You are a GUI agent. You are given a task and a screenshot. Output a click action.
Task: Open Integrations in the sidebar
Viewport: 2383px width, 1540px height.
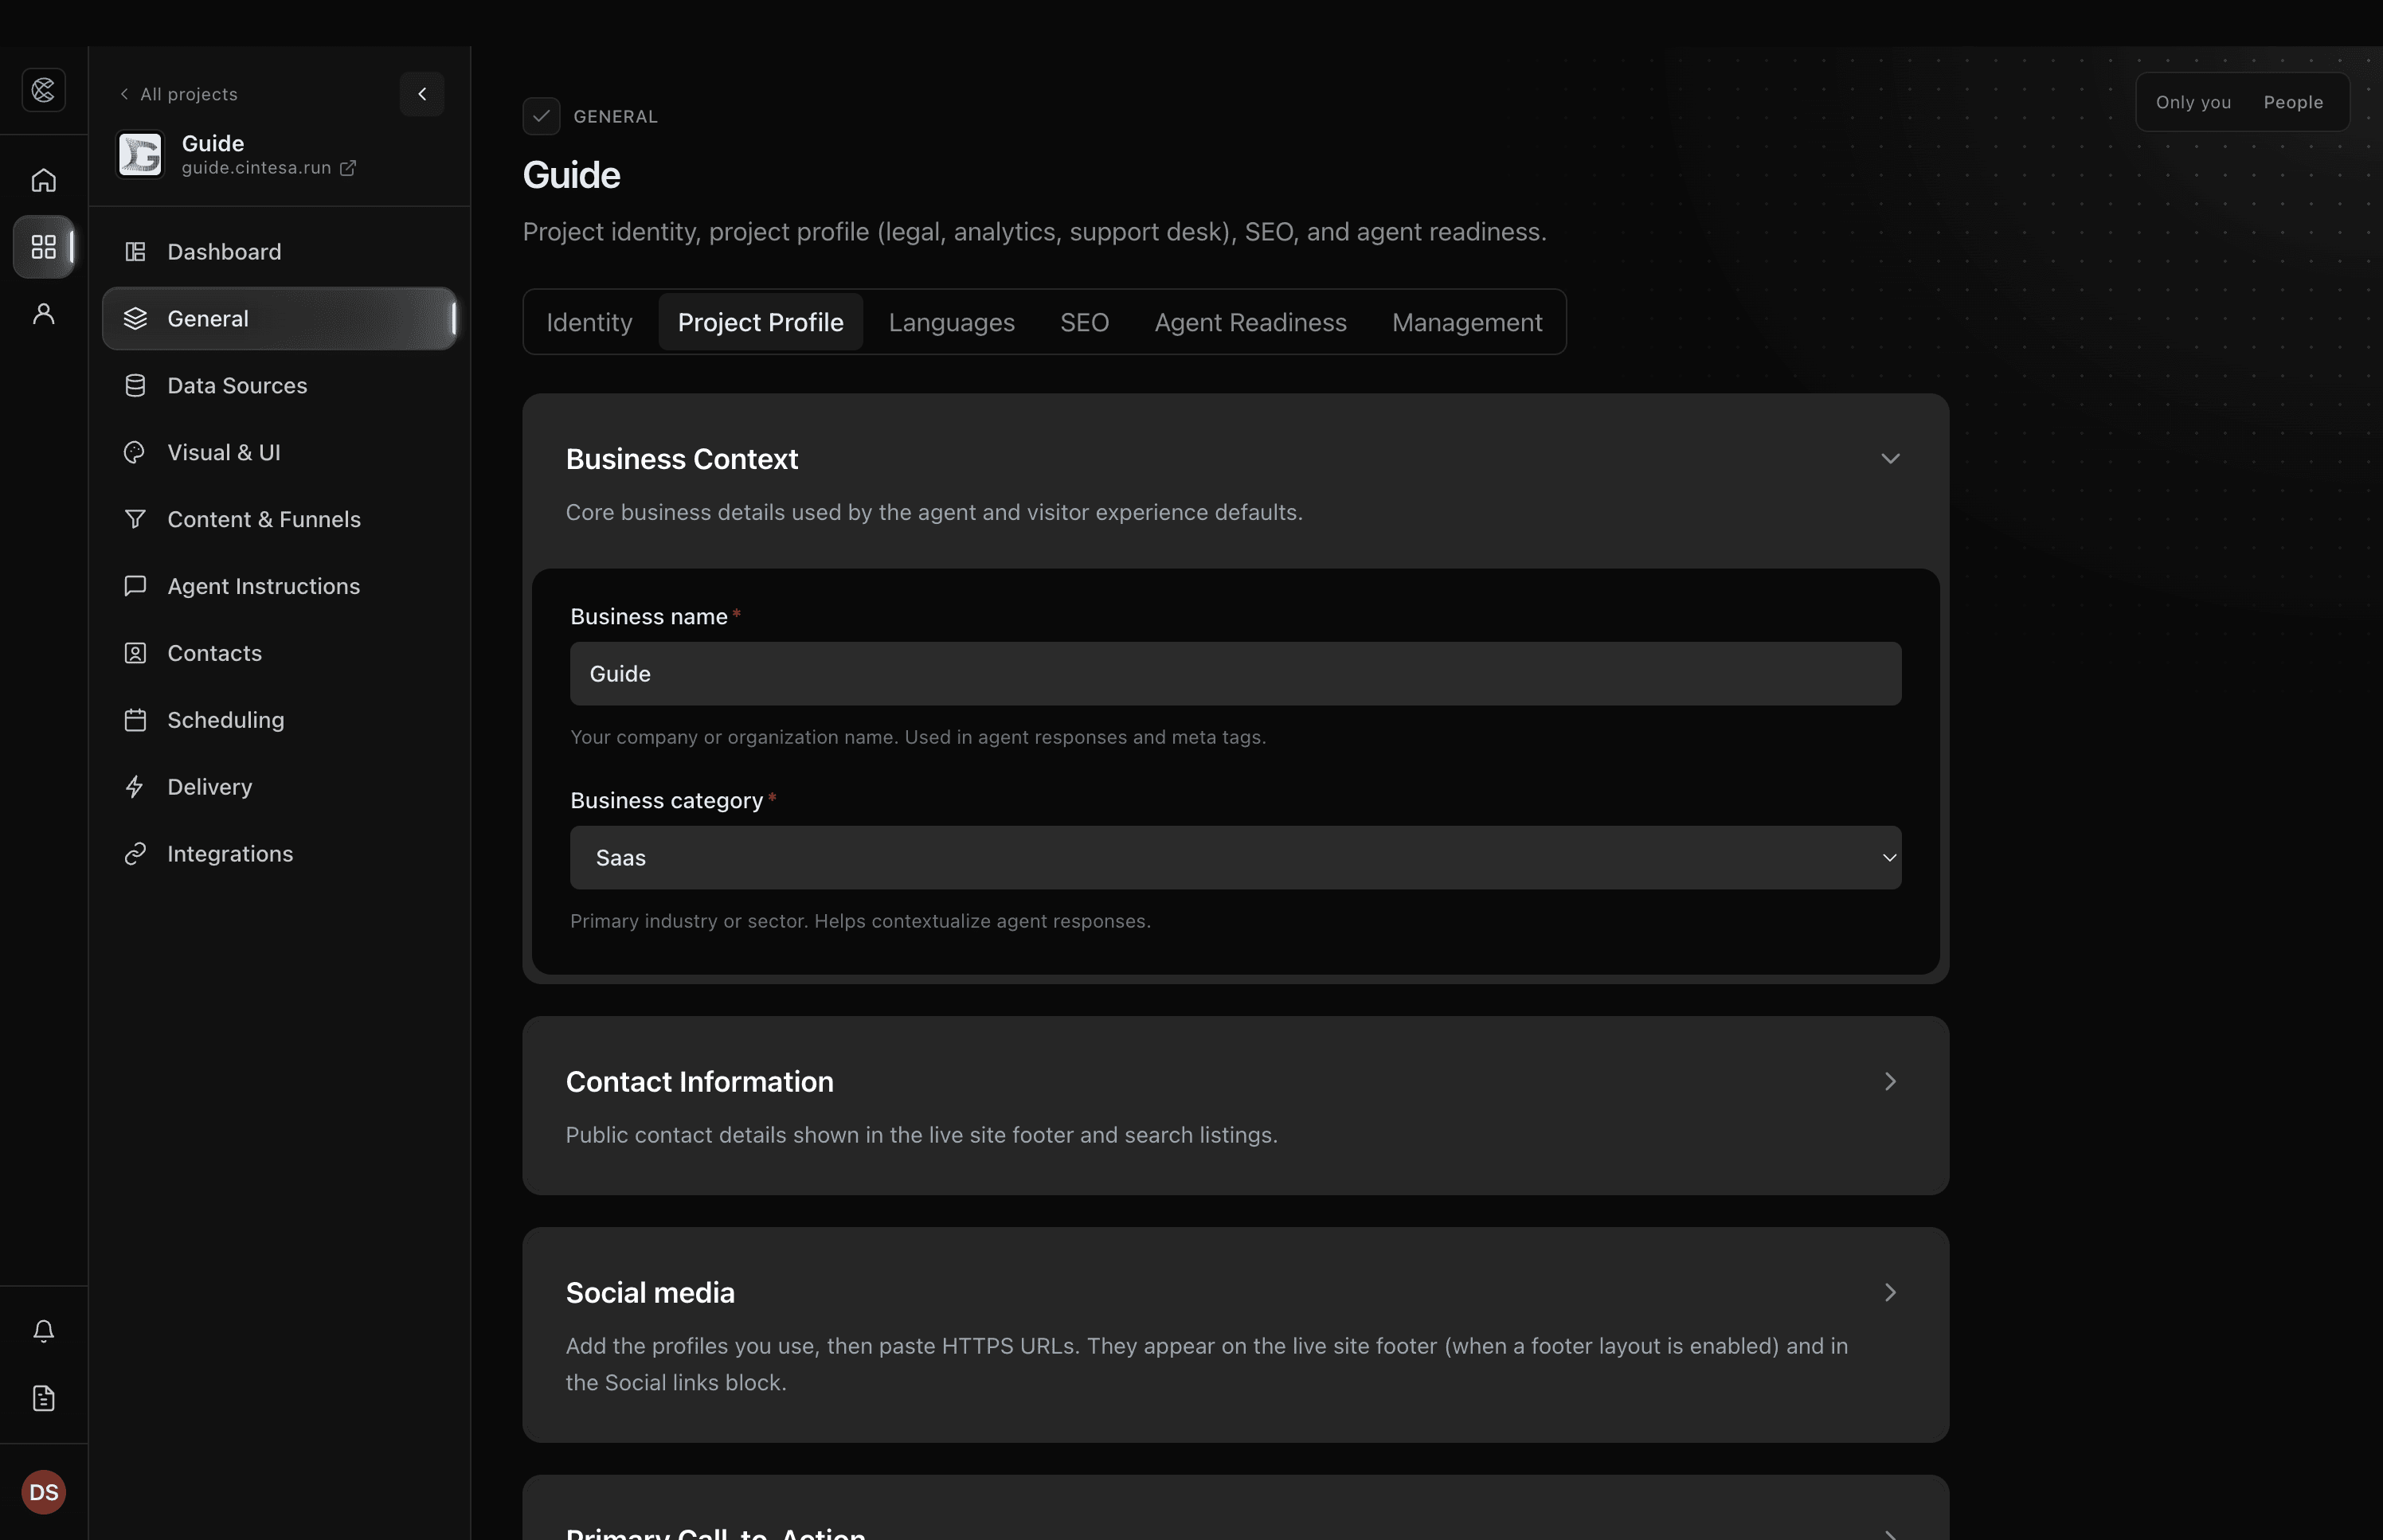(280, 854)
